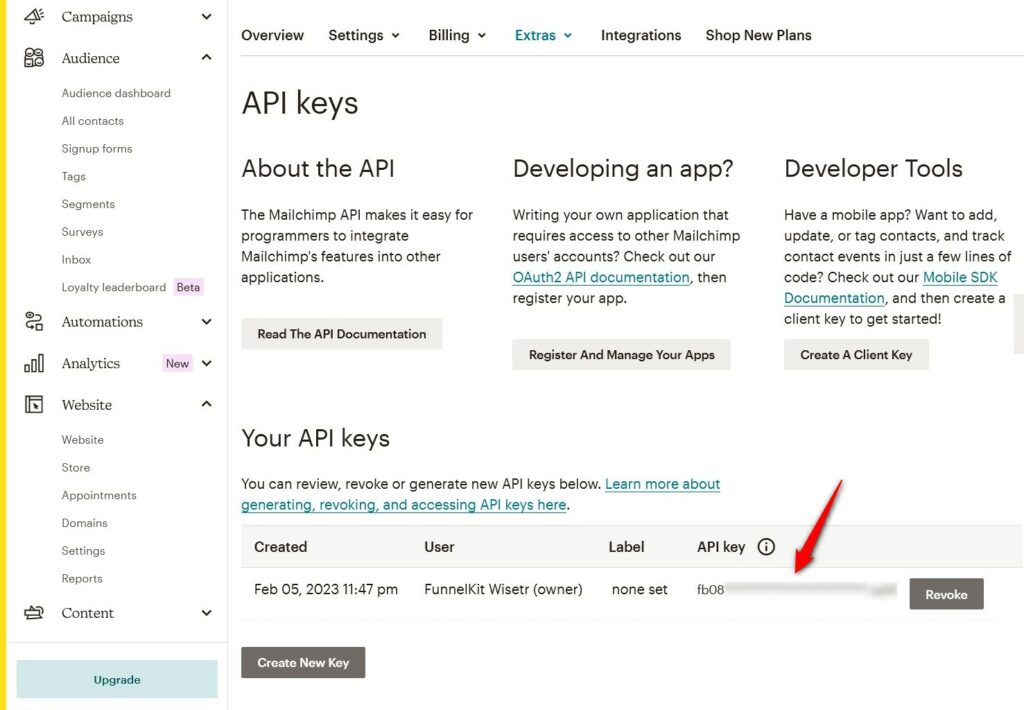Click the Campaigns megaphone icon
The height and width of the screenshot is (710, 1024).
point(34,16)
